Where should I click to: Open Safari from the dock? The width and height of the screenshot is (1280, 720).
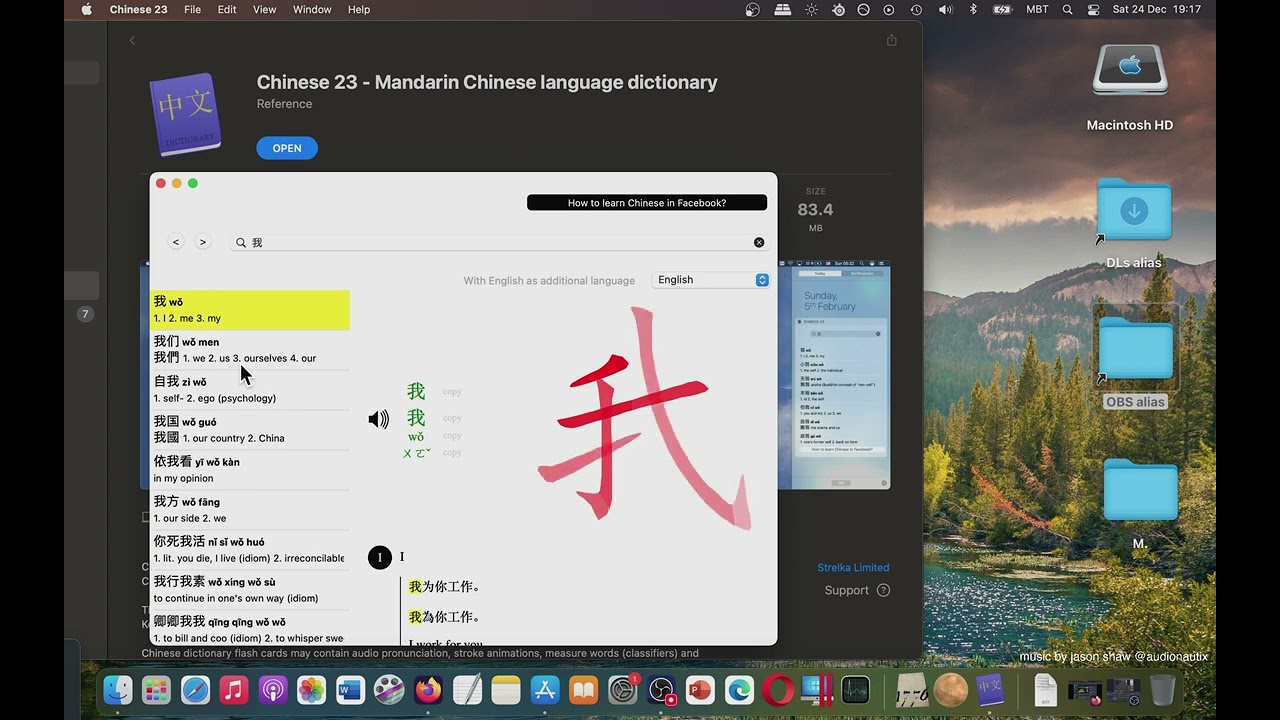point(195,690)
